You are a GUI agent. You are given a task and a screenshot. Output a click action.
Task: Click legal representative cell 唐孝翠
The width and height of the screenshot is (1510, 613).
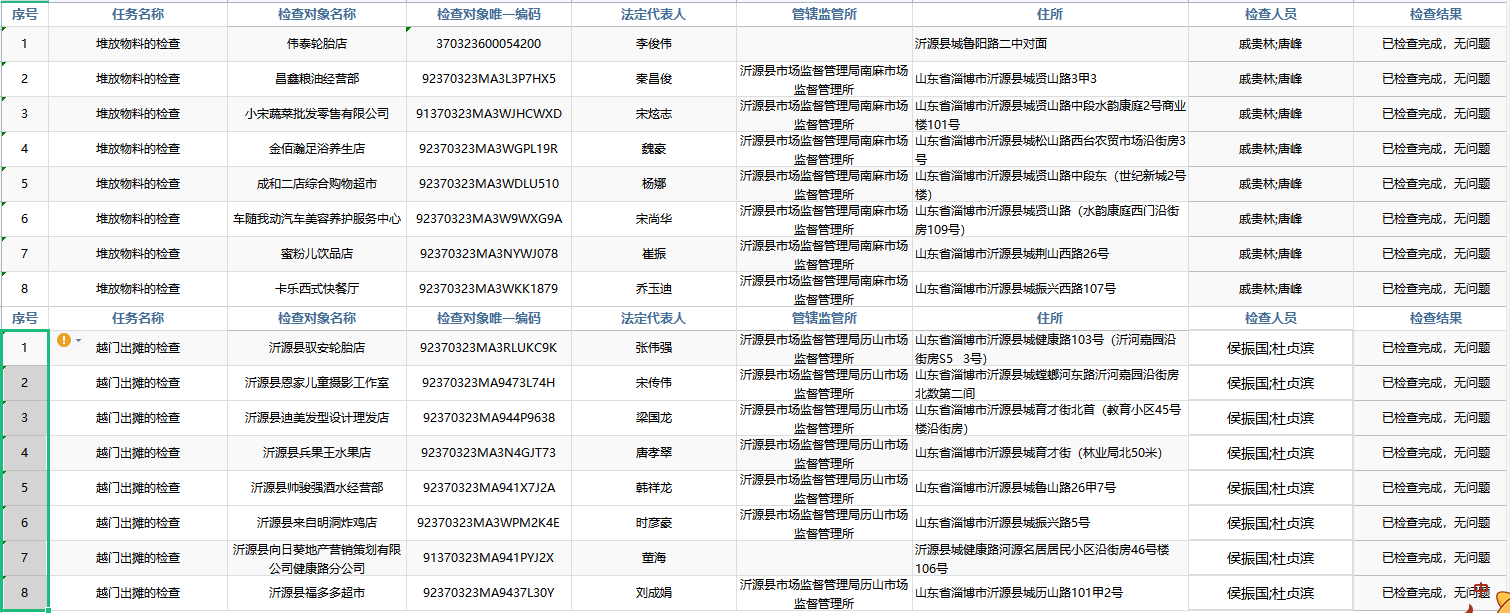click(x=653, y=453)
